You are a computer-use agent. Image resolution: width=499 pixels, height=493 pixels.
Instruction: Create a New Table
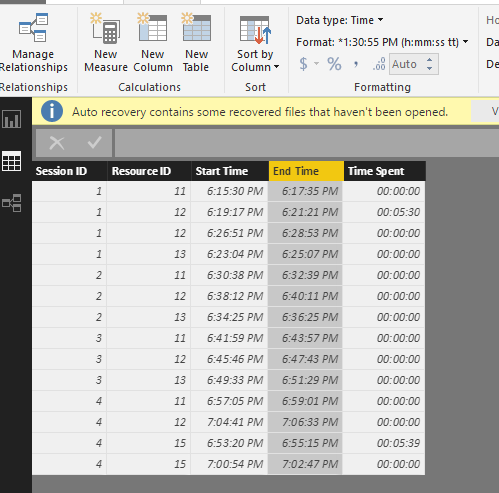click(x=196, y=43)
